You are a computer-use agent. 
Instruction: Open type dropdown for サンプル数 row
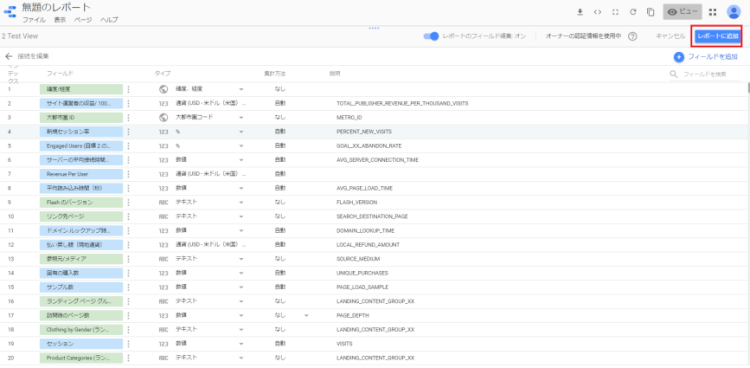click(x=241, y=288)
